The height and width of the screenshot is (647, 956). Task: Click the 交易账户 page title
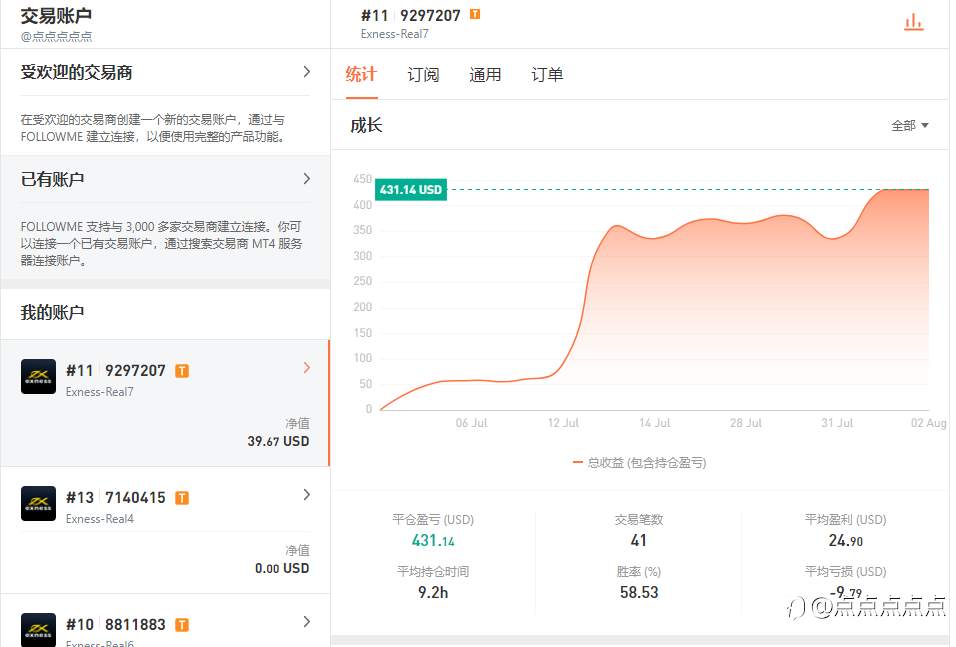[x=55, y=15]
